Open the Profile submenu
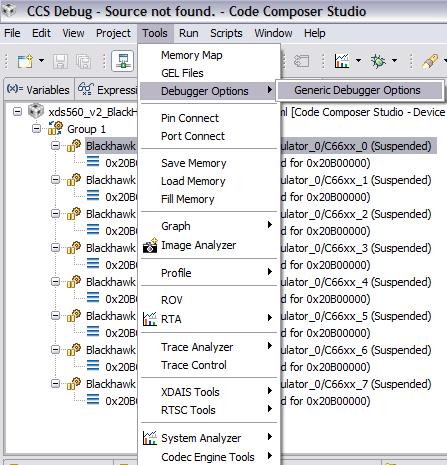 point(208,273)
